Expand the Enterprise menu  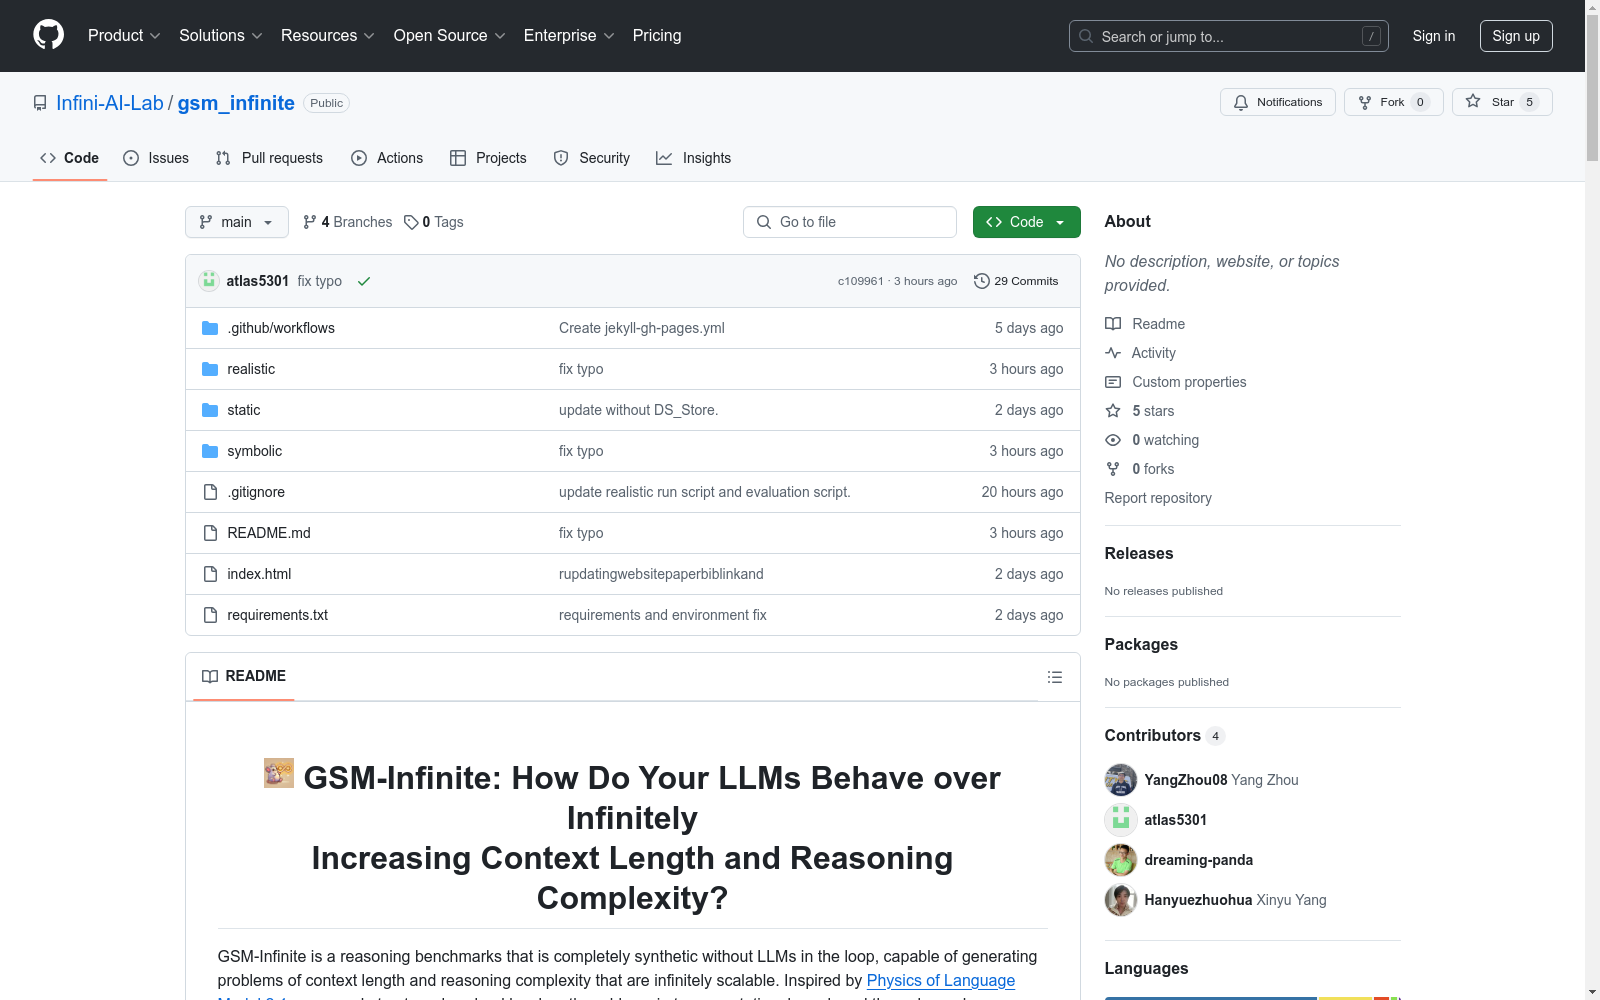point(569,36)
